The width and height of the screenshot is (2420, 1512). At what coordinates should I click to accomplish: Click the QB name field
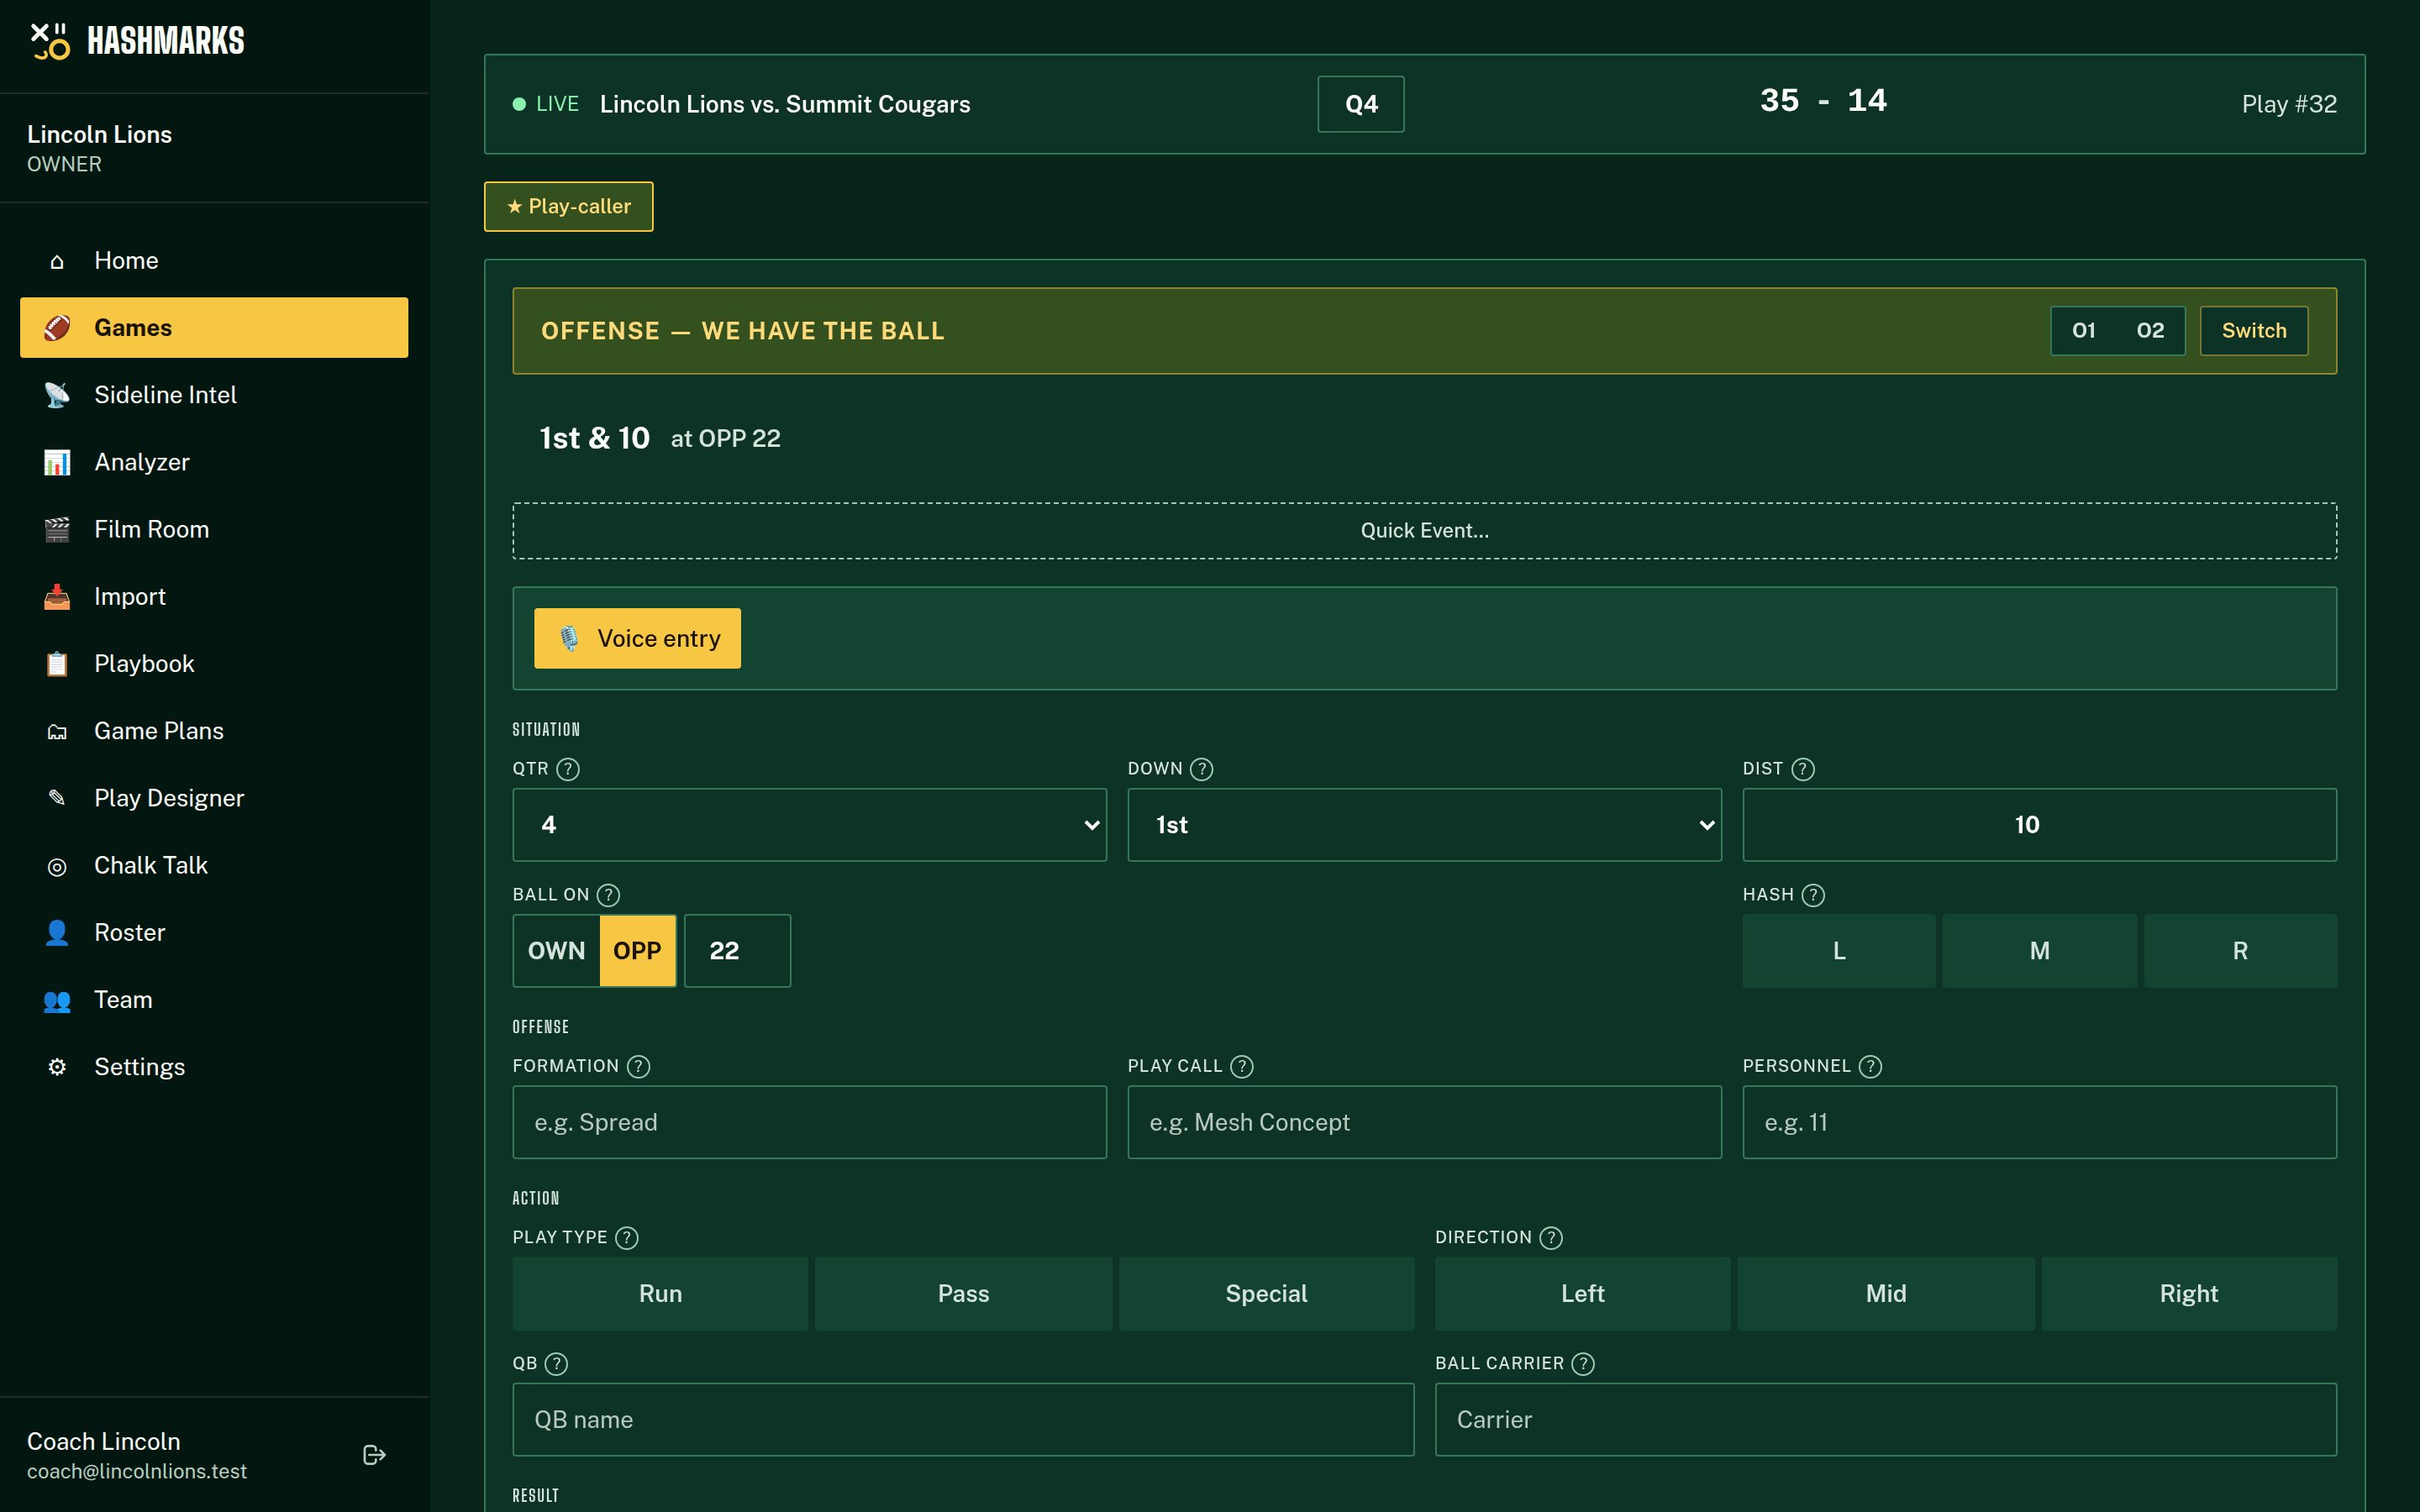[x=963, y=1420]
